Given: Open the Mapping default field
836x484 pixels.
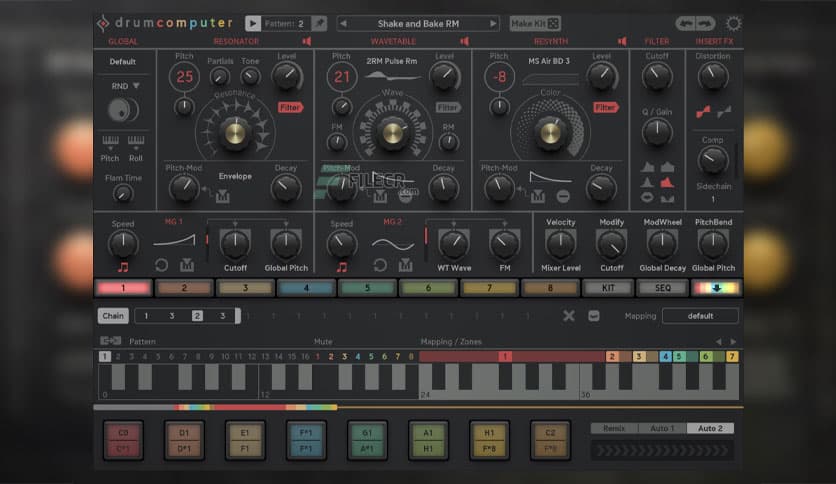Looking at the screenshot, I should (x=700, y=316).
